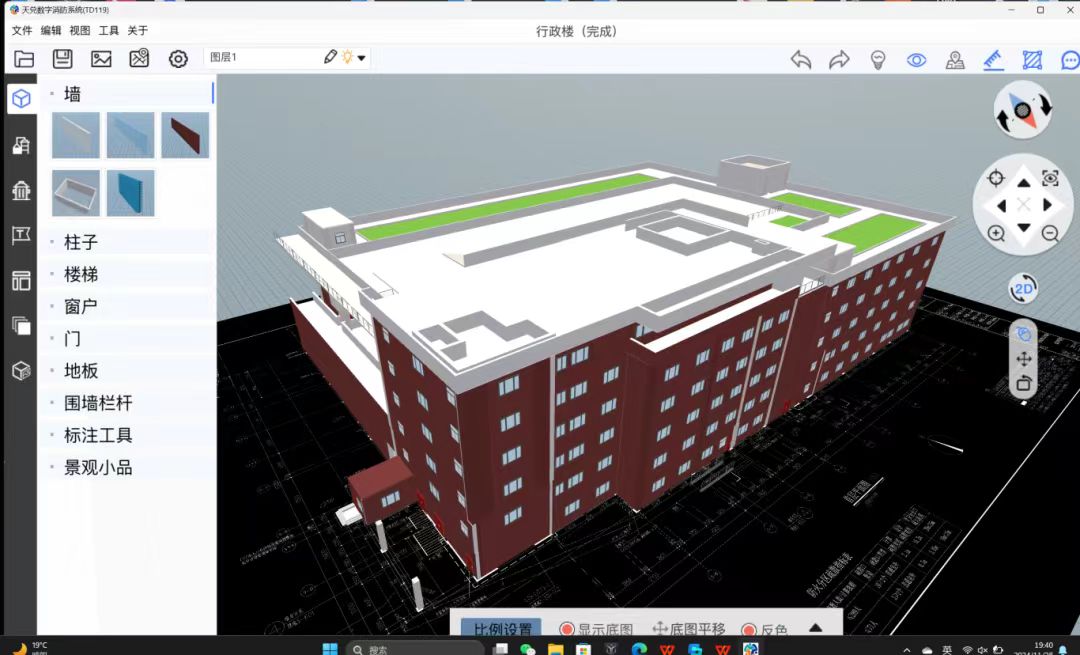Click the 底图平移 button
The height and width of the screenshot is (655, 1080).
[689, 630]
